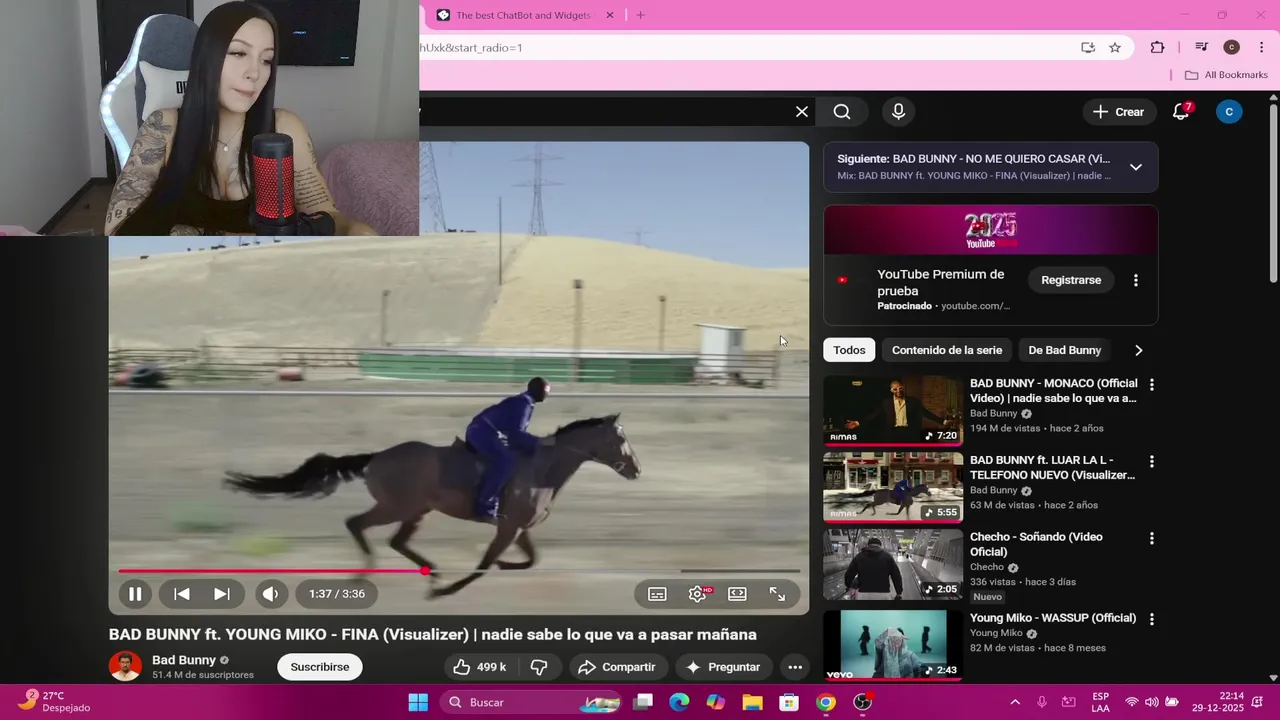1280x720 pixels.
Task: Select the Todos filter chip
Action: coord(849,350)
